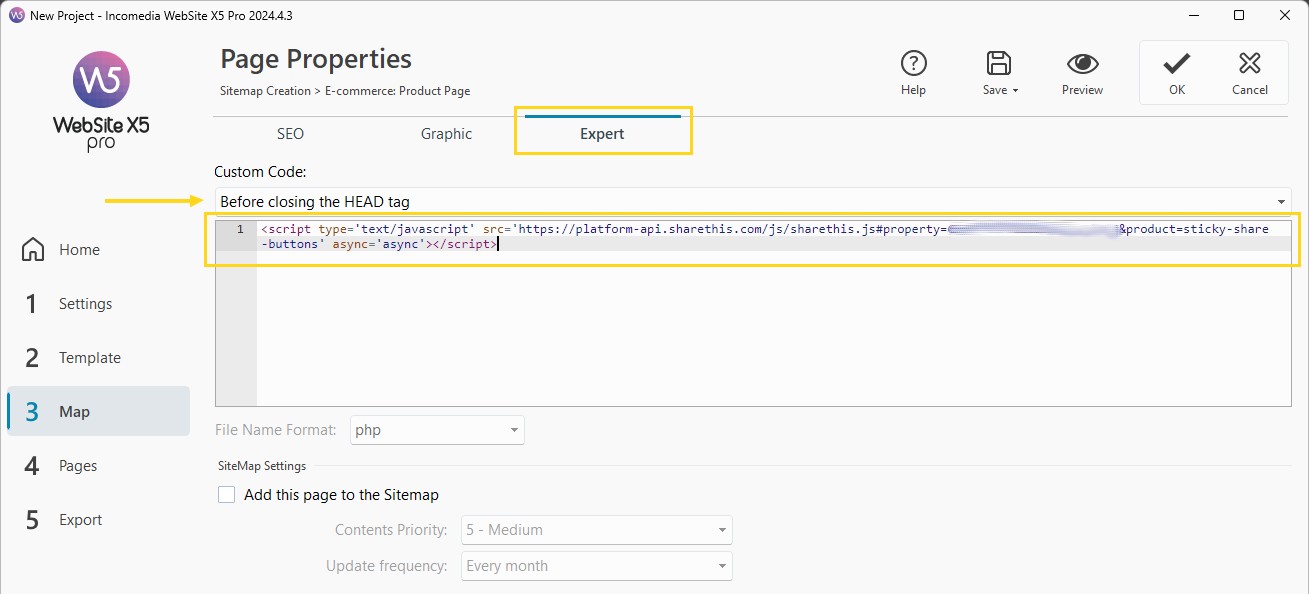Open the Contents Priority dropdown
Viewport: 1309px width, 594px height.
pos(597,530)
